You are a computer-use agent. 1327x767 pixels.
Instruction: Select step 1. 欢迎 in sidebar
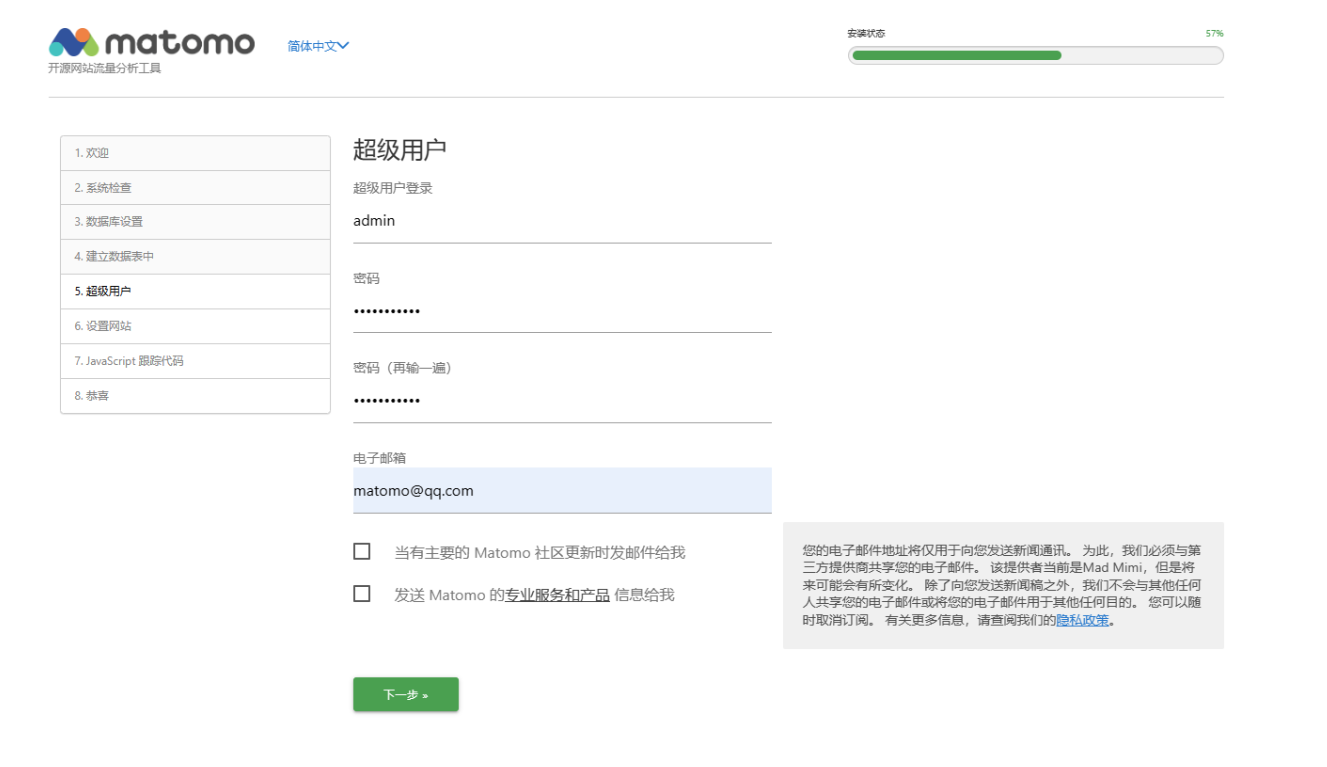195,153
